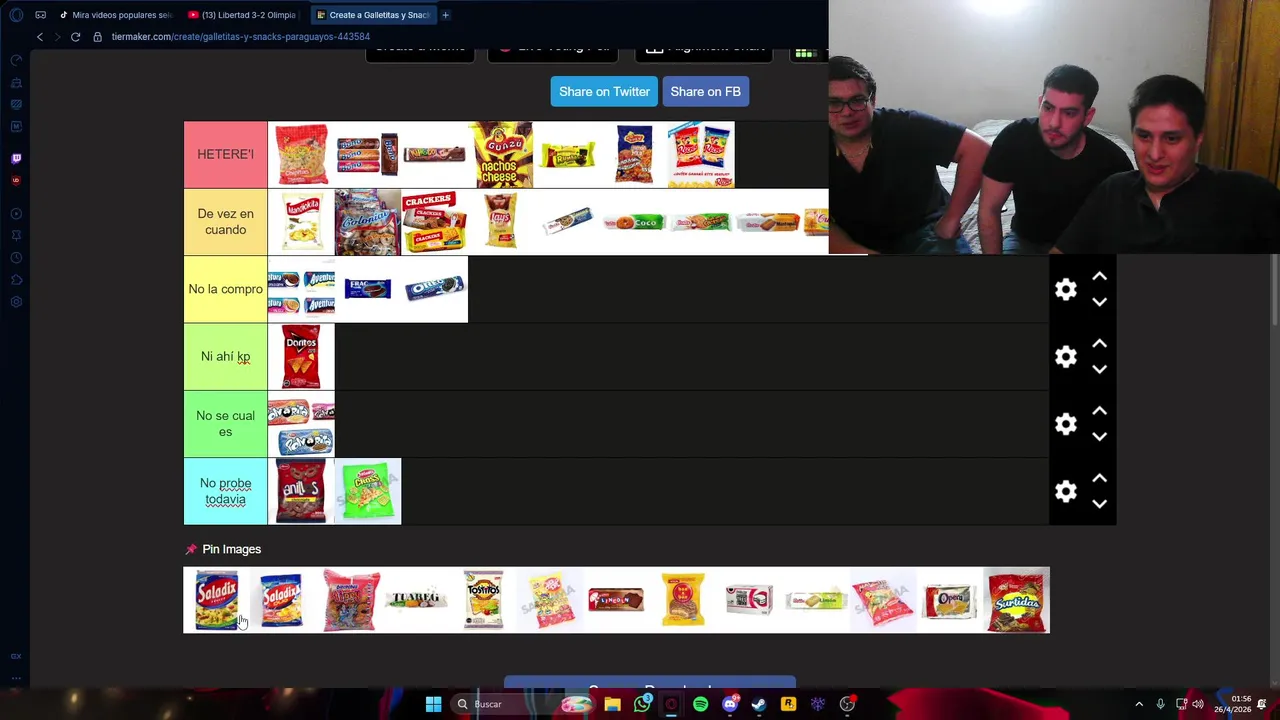This screenshot has width=1280, height=720.
Task: Pick the Opera wafer image in tray
Action: 950,601
